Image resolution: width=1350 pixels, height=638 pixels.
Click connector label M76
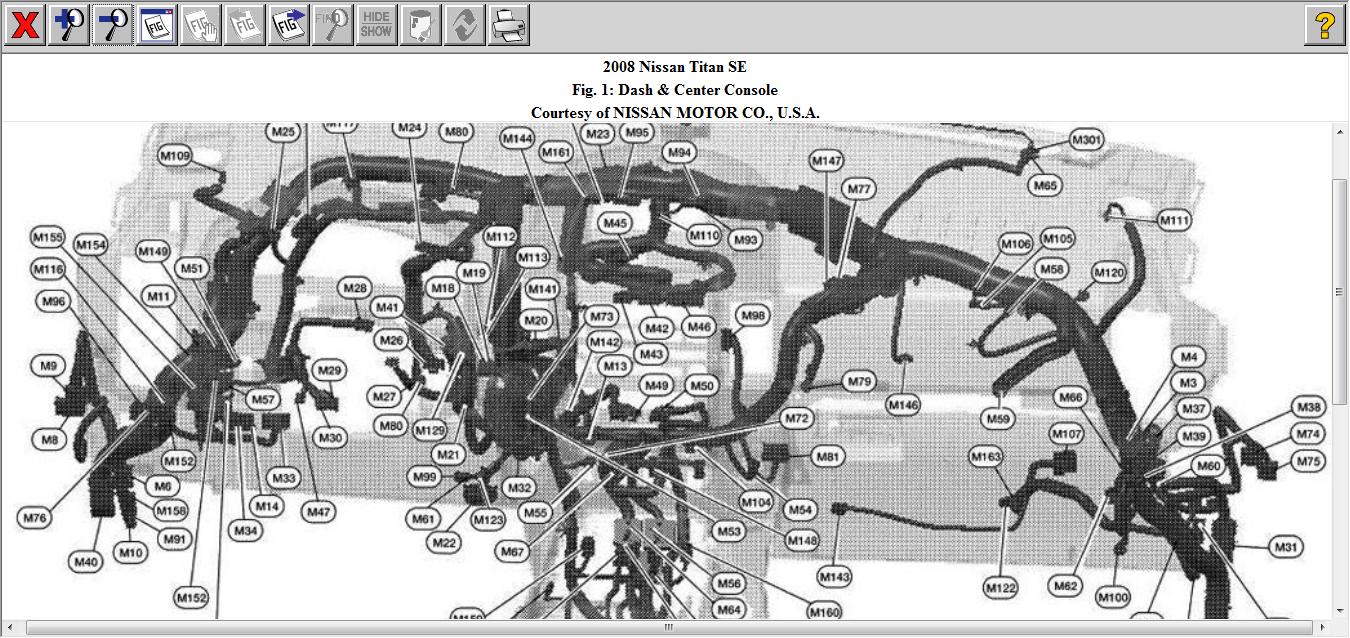pyautogui.click(x=33, y=518)
